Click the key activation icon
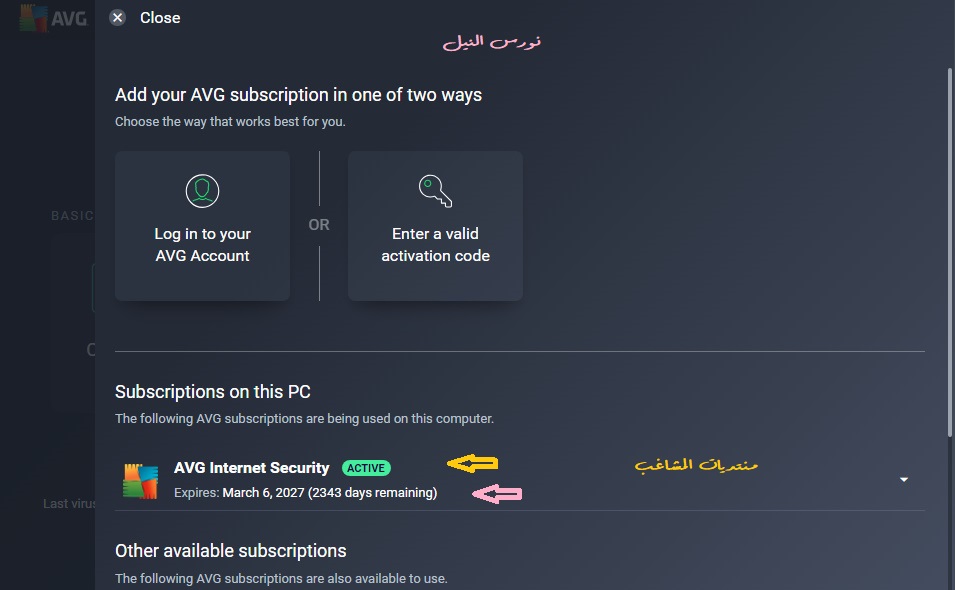 (435, 190)
